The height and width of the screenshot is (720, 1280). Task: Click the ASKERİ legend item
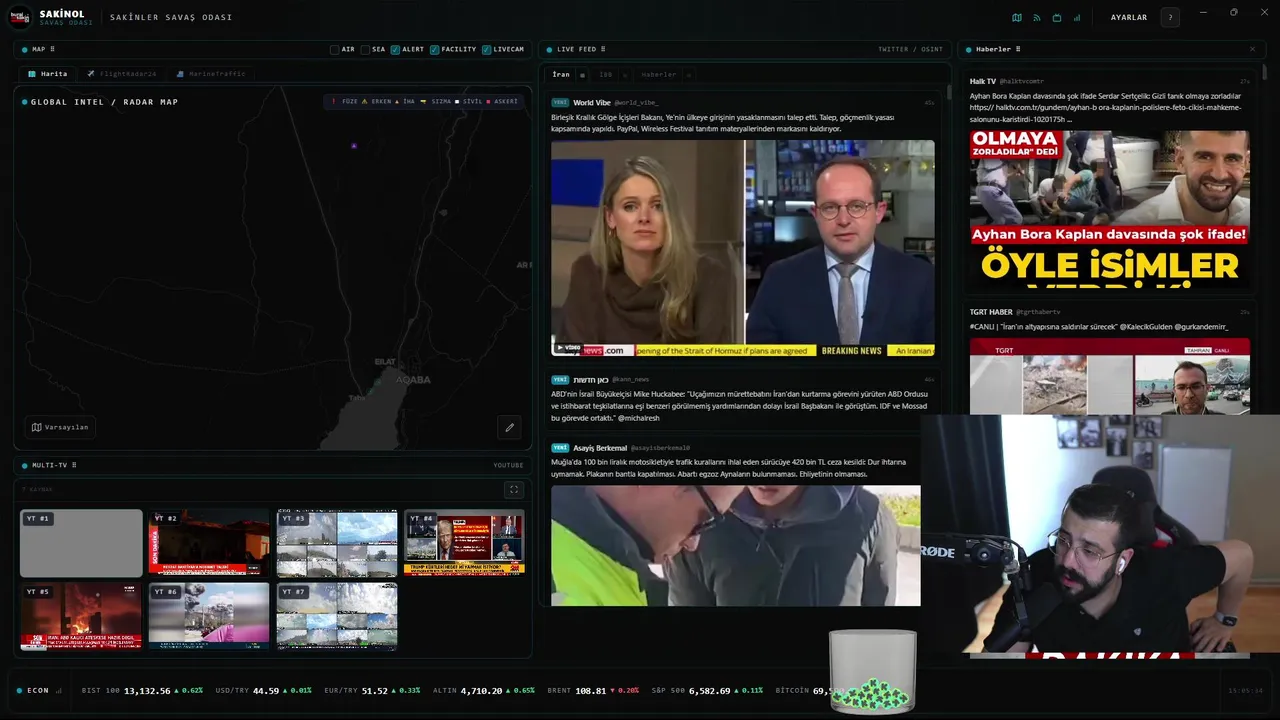click(503, 101)
